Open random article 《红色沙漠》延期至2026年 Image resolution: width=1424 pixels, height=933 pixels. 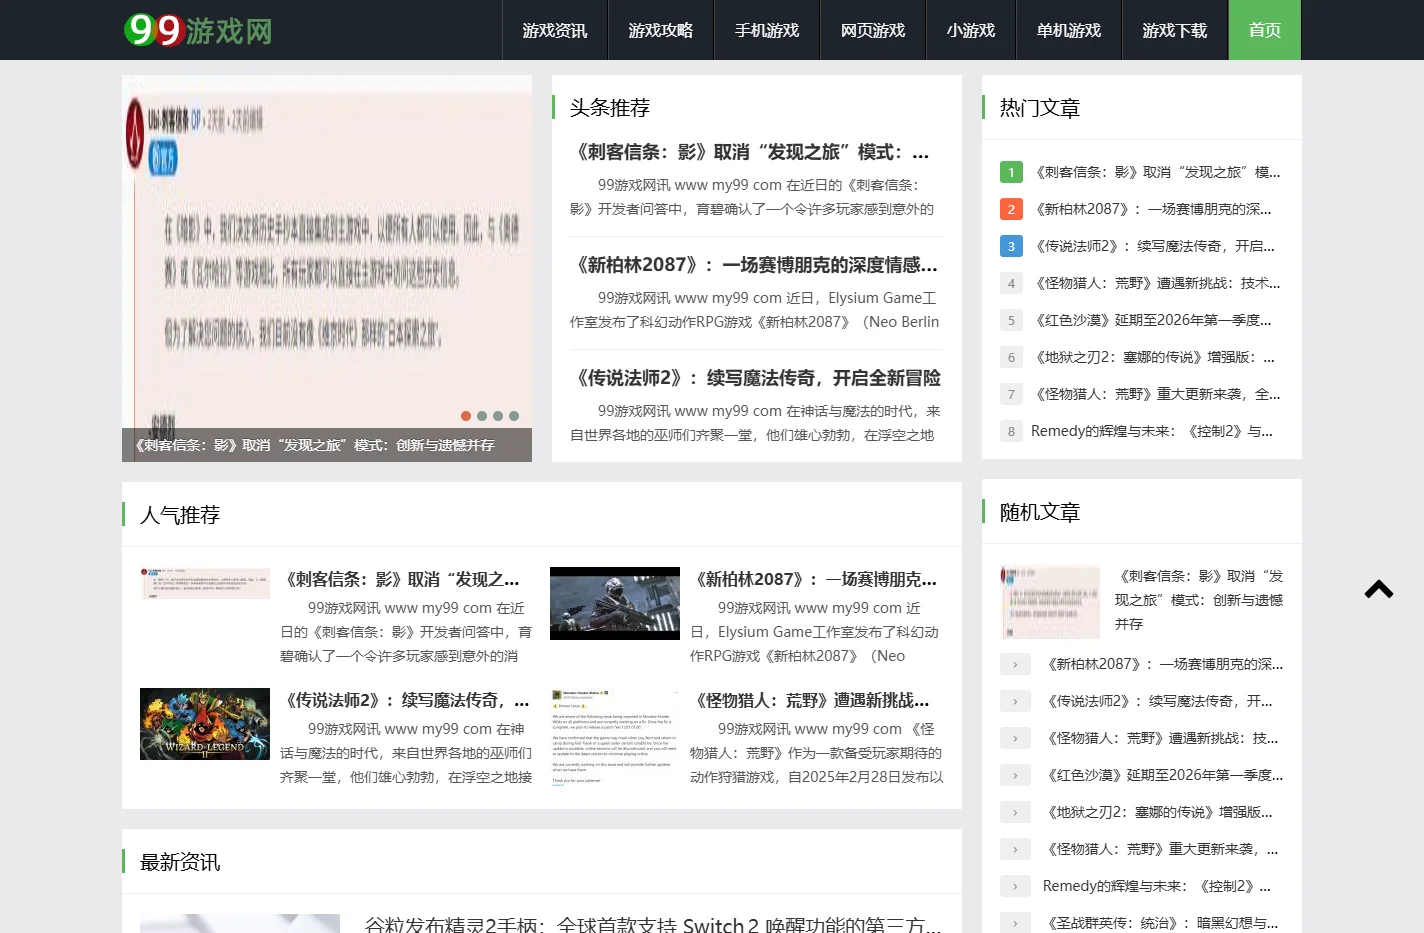point(1164,775)
